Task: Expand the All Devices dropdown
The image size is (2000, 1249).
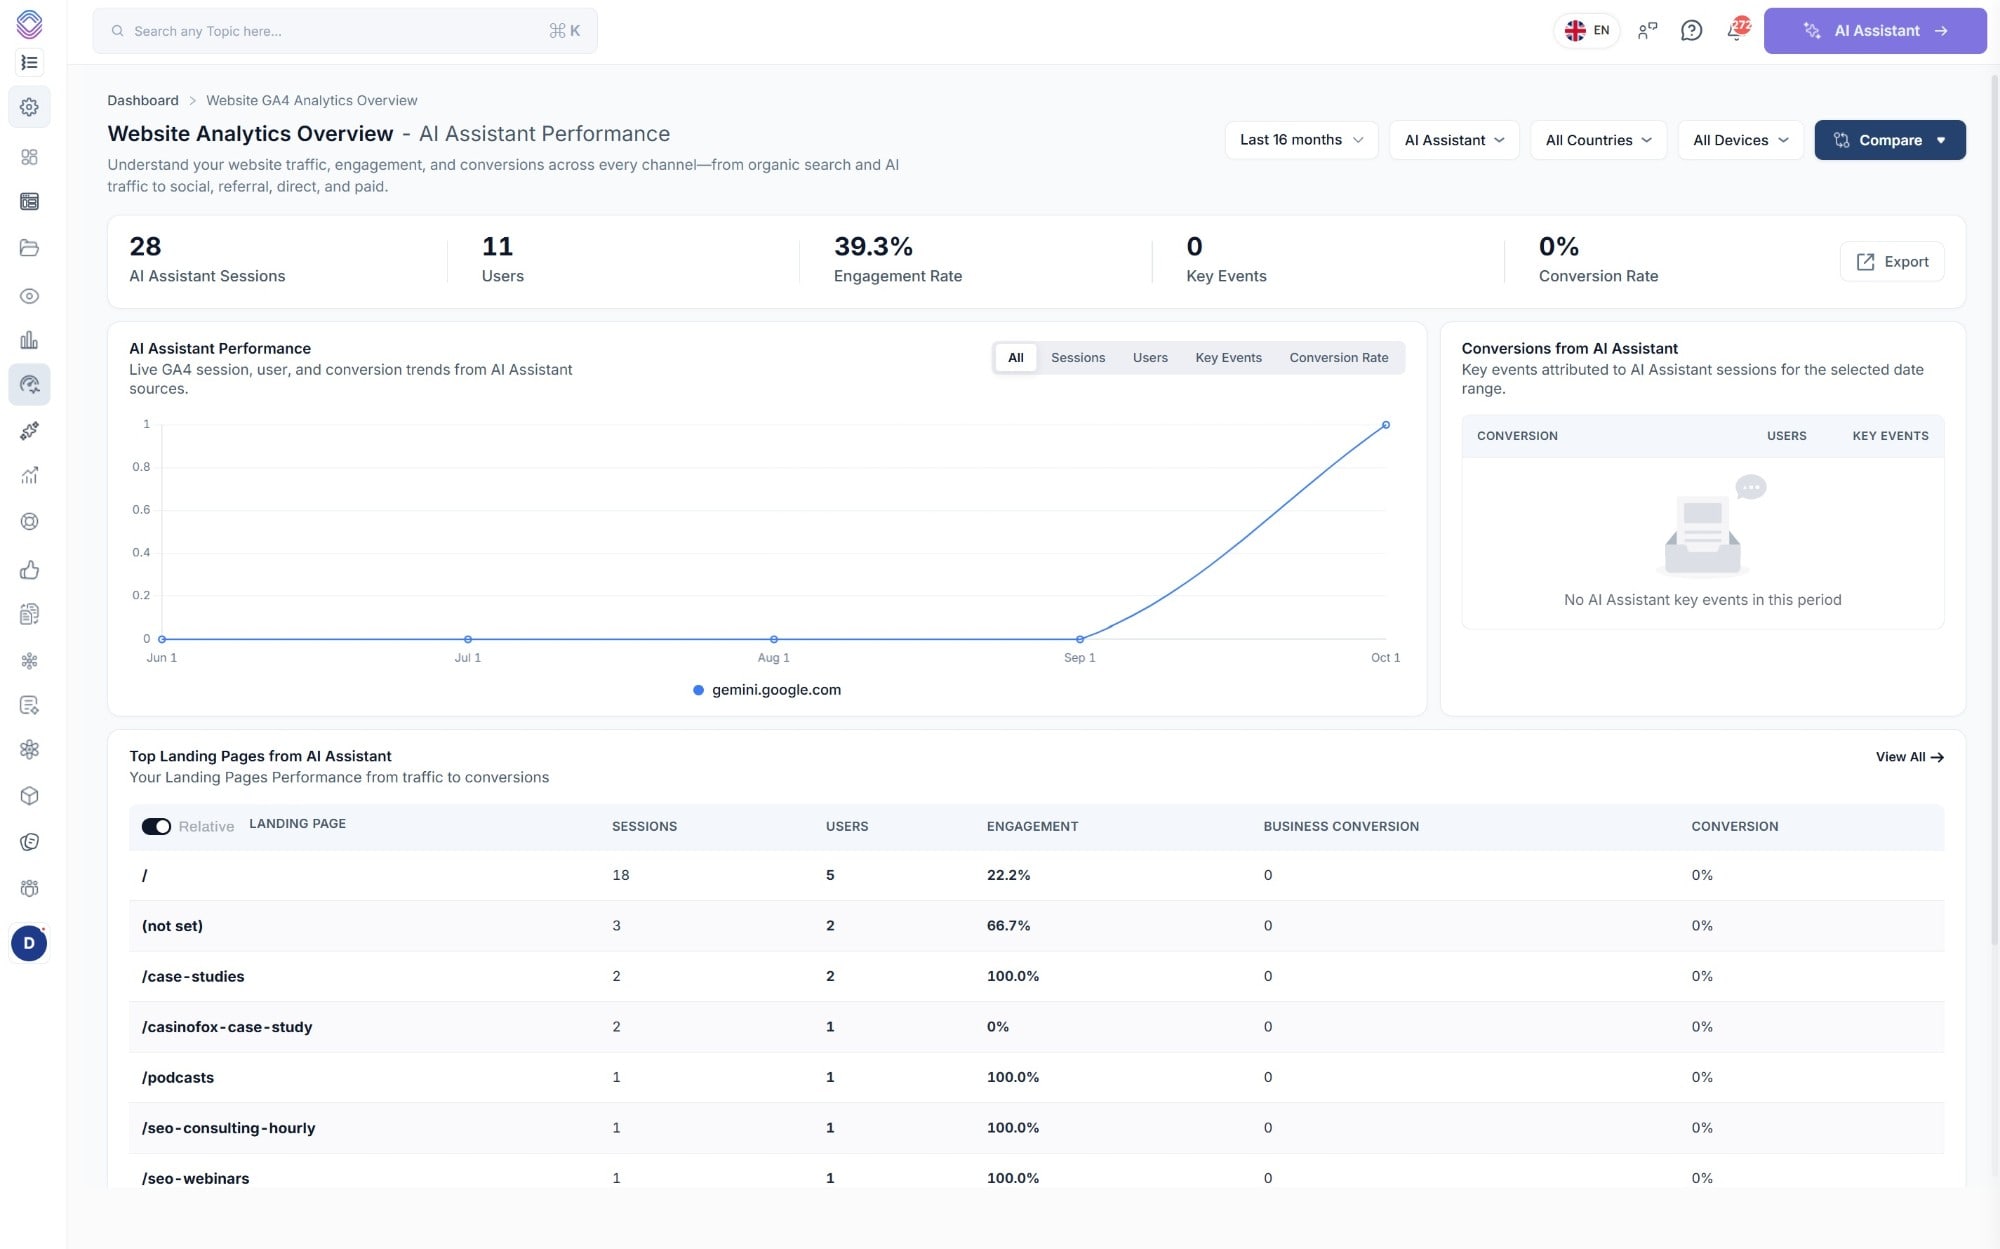Action: (x=1740, y=140)
